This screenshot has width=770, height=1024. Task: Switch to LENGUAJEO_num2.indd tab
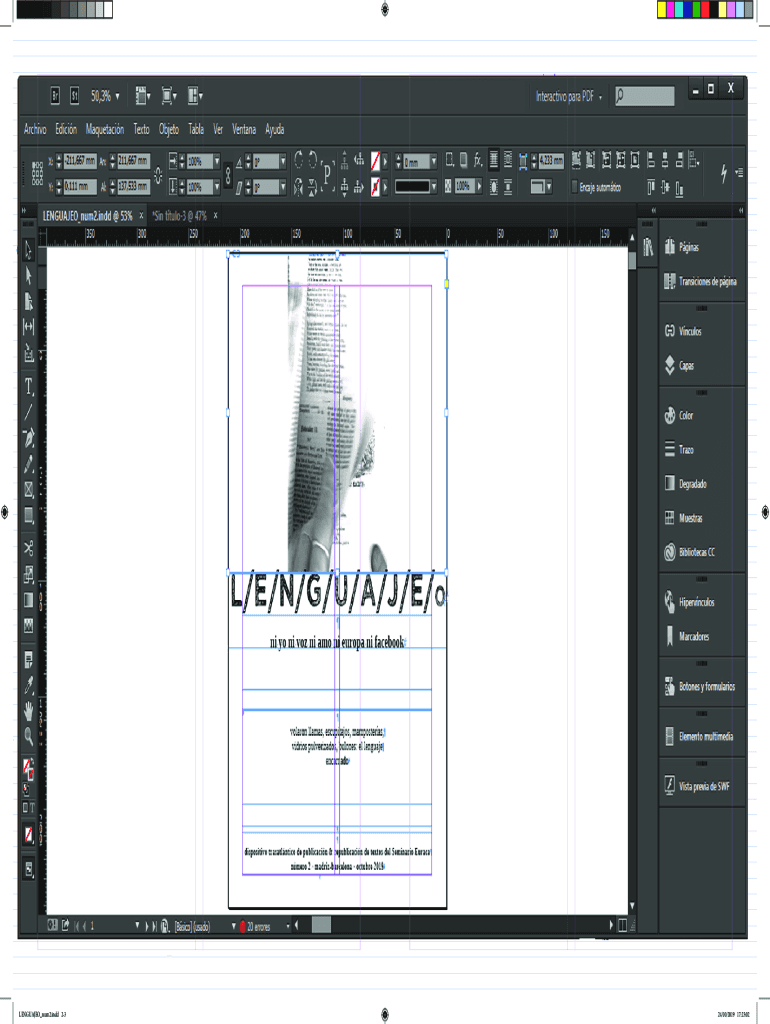87,216
